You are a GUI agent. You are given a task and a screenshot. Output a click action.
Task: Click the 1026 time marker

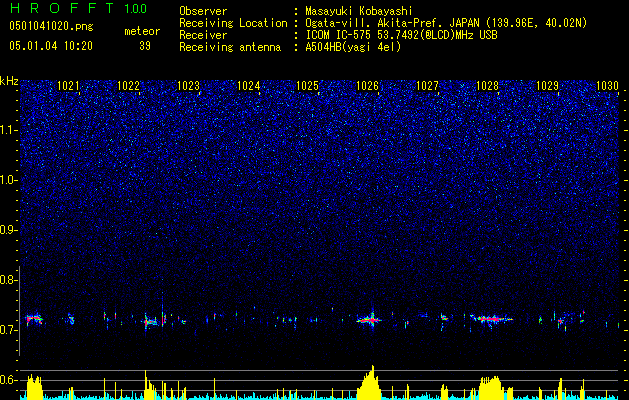tap(367, 86)
